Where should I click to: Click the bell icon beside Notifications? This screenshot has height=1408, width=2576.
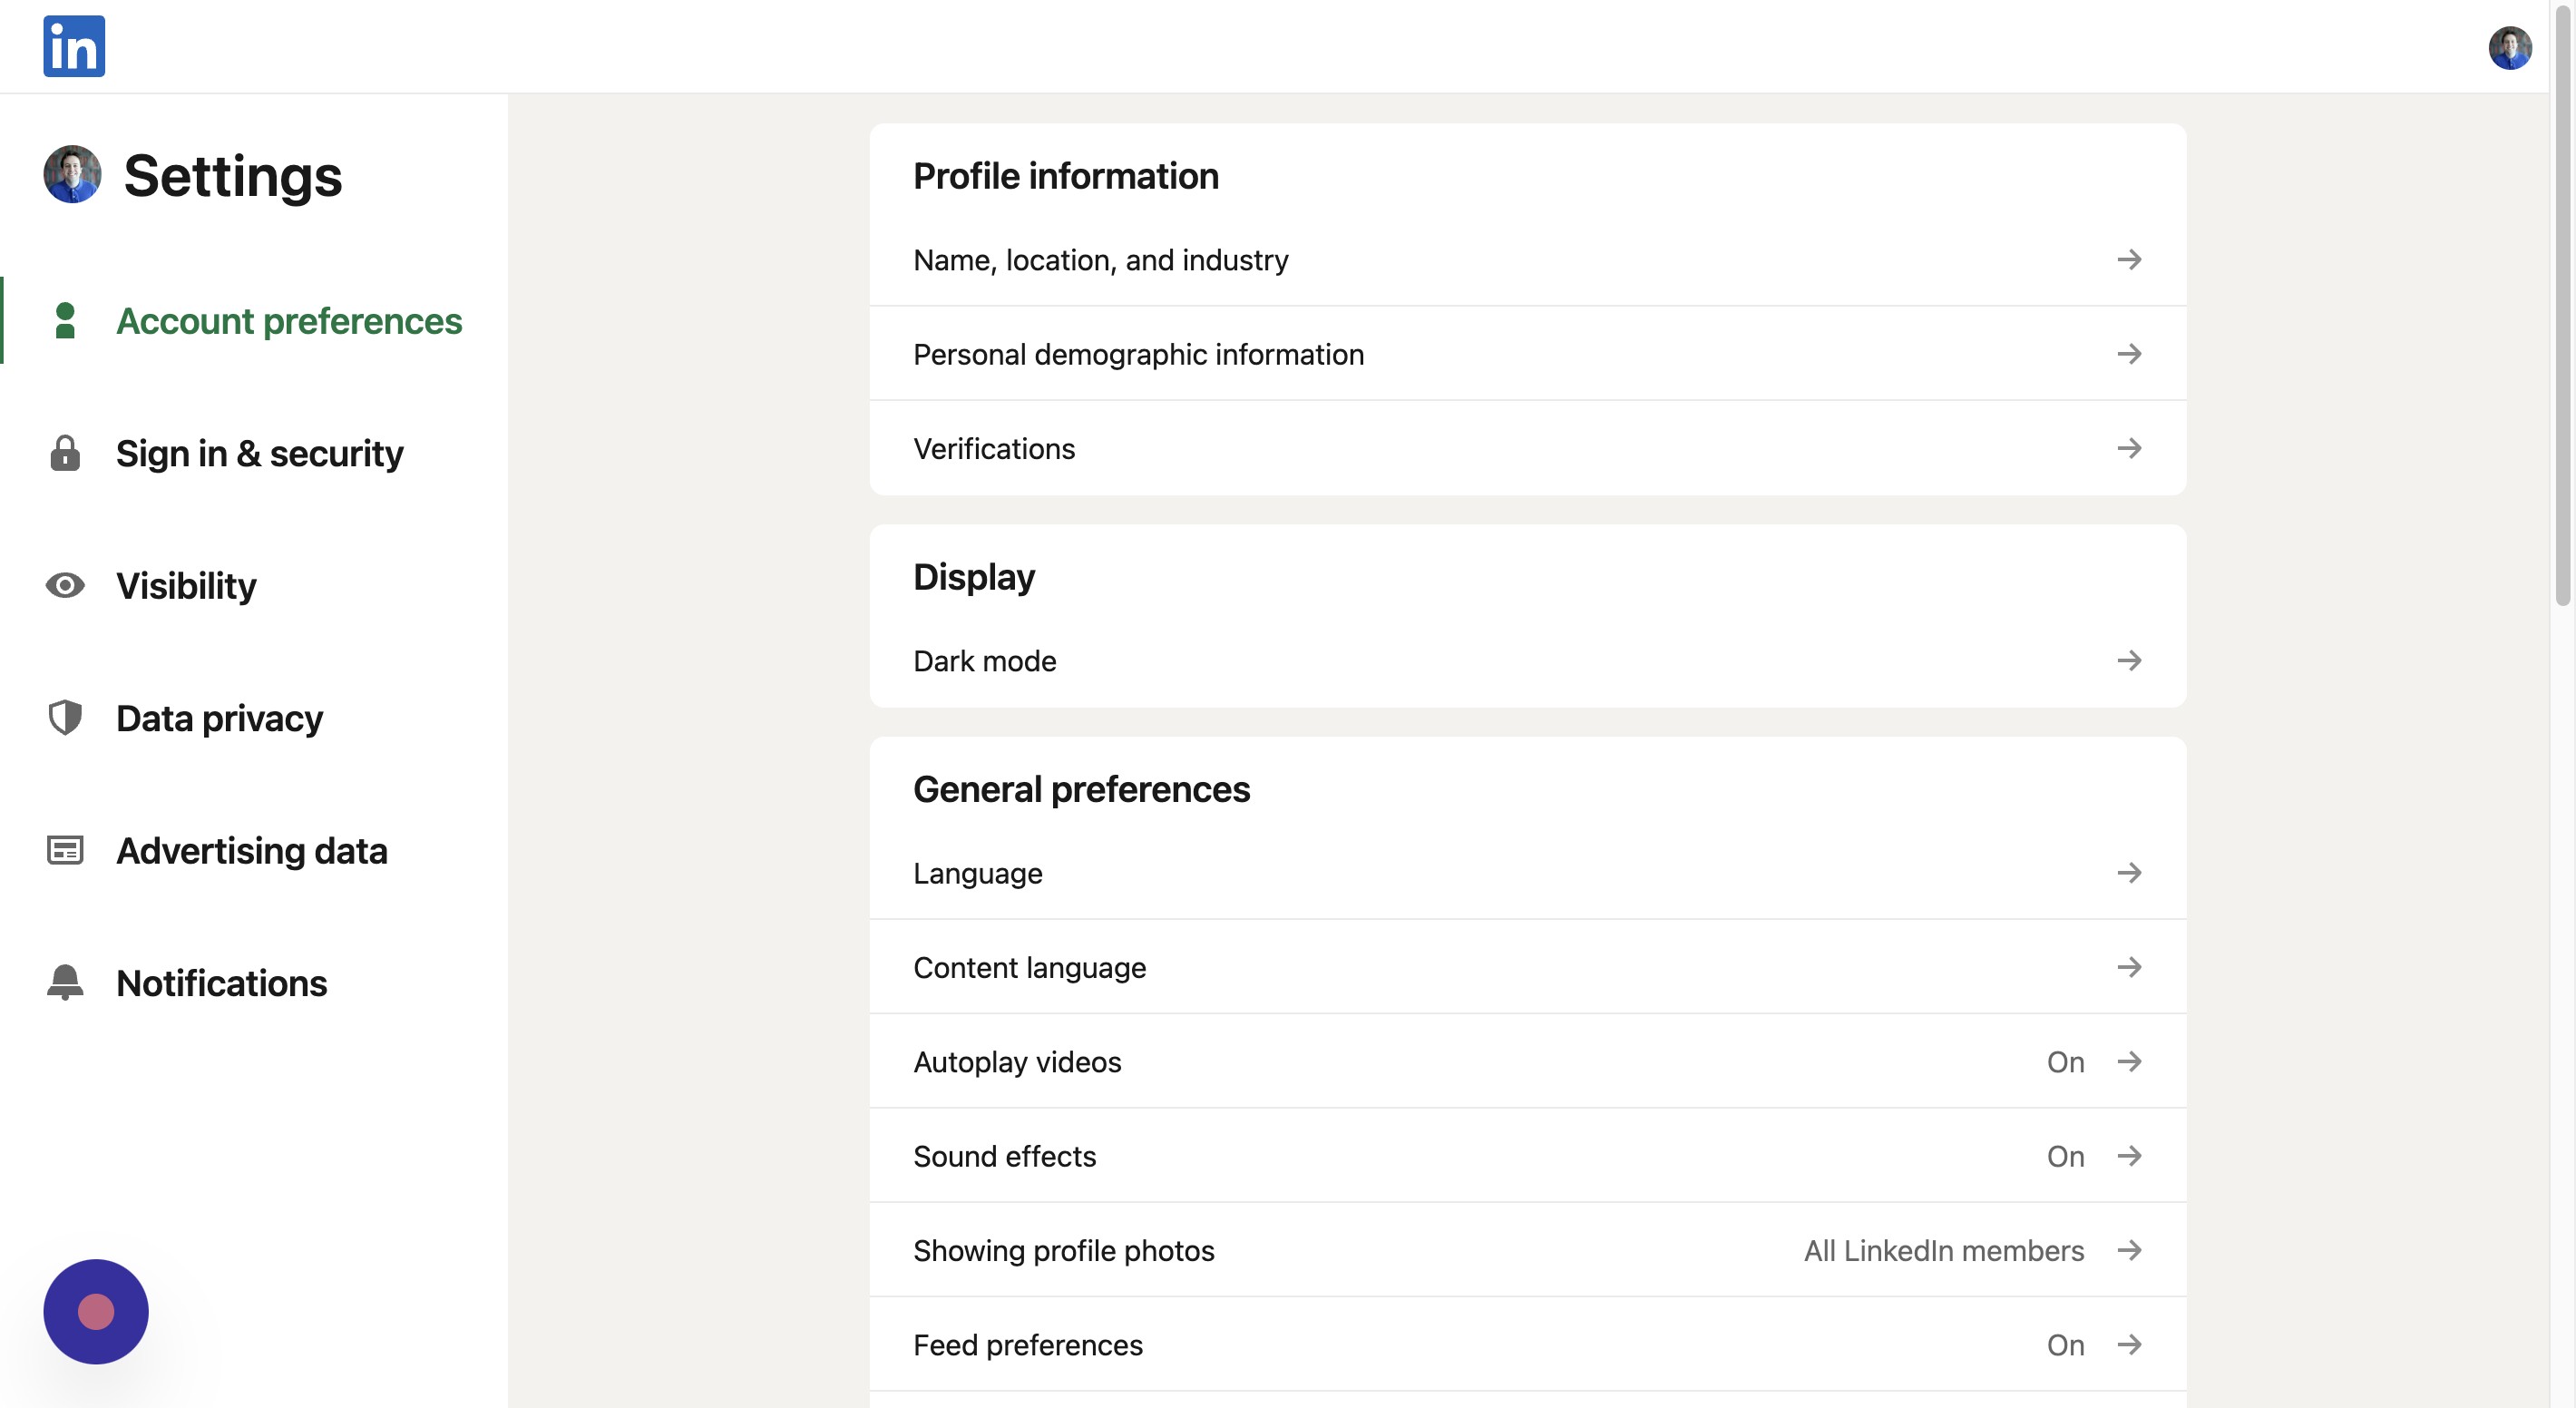coord(65,982)
